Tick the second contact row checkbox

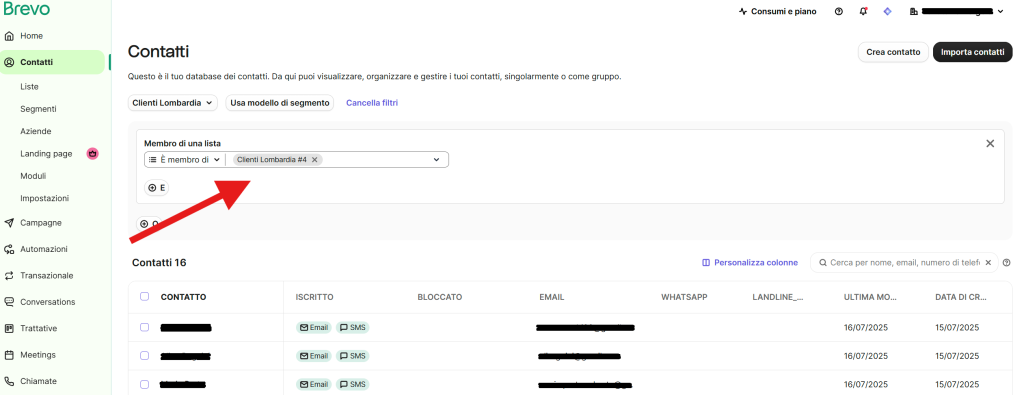click(144, 356)
